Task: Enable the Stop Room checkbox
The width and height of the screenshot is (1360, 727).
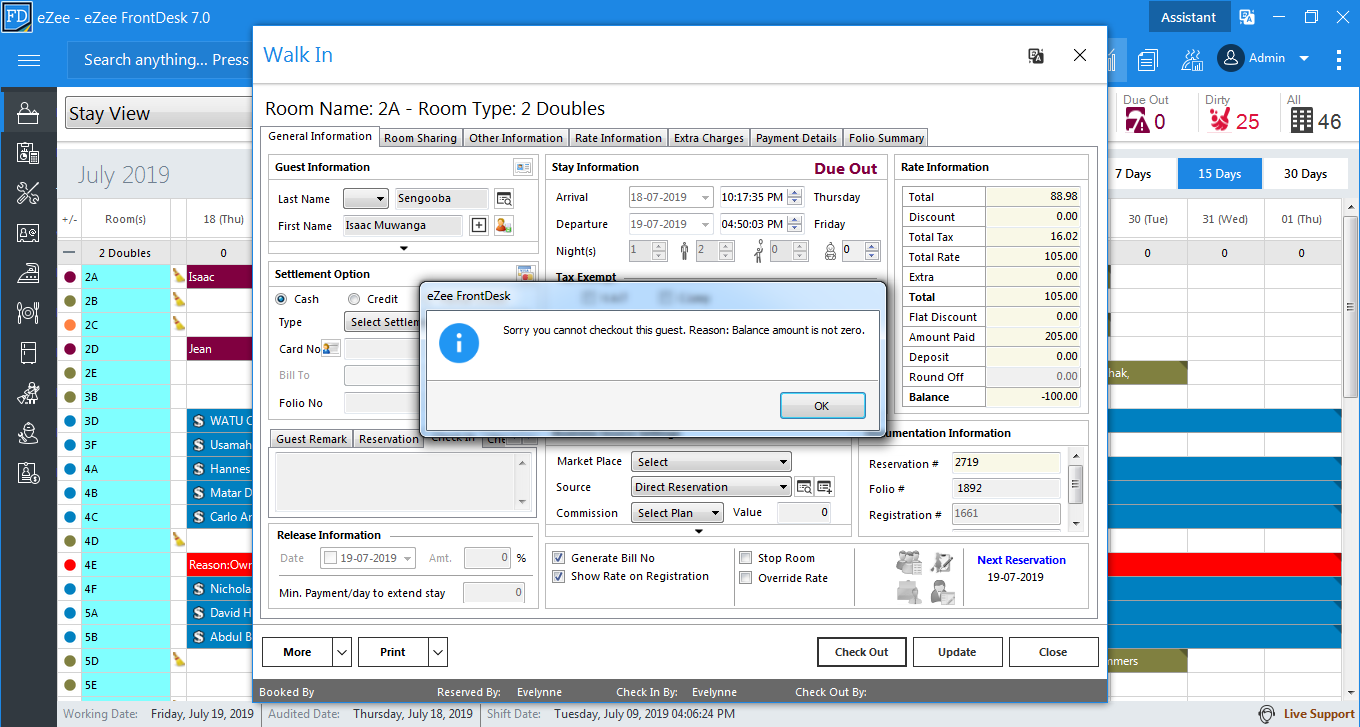Action: pos(746,558)
